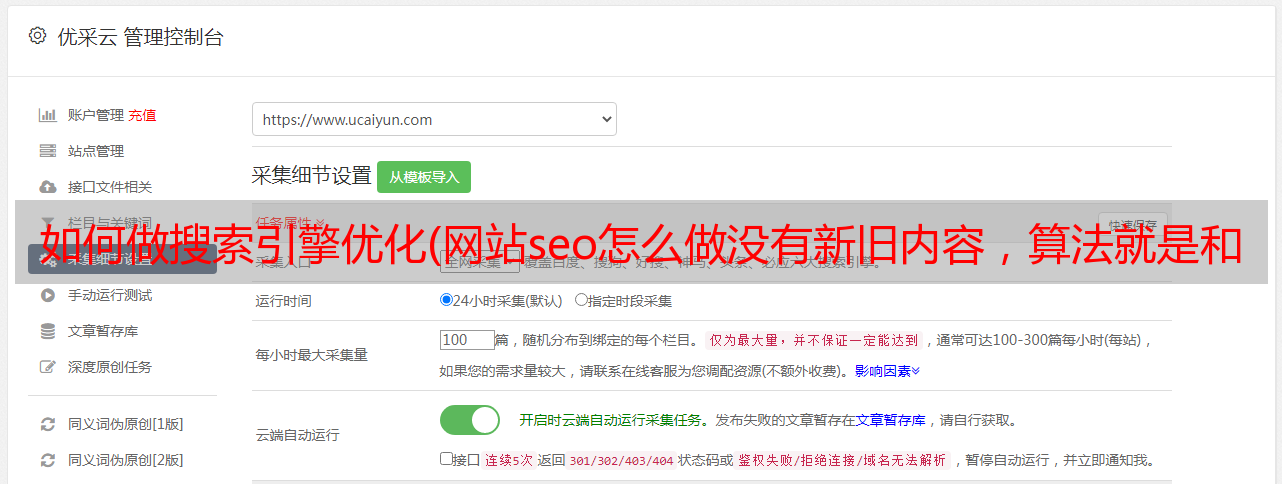Expand the 影响因素 link
The height and width of the screenshot is (484, 1282).
887,370
